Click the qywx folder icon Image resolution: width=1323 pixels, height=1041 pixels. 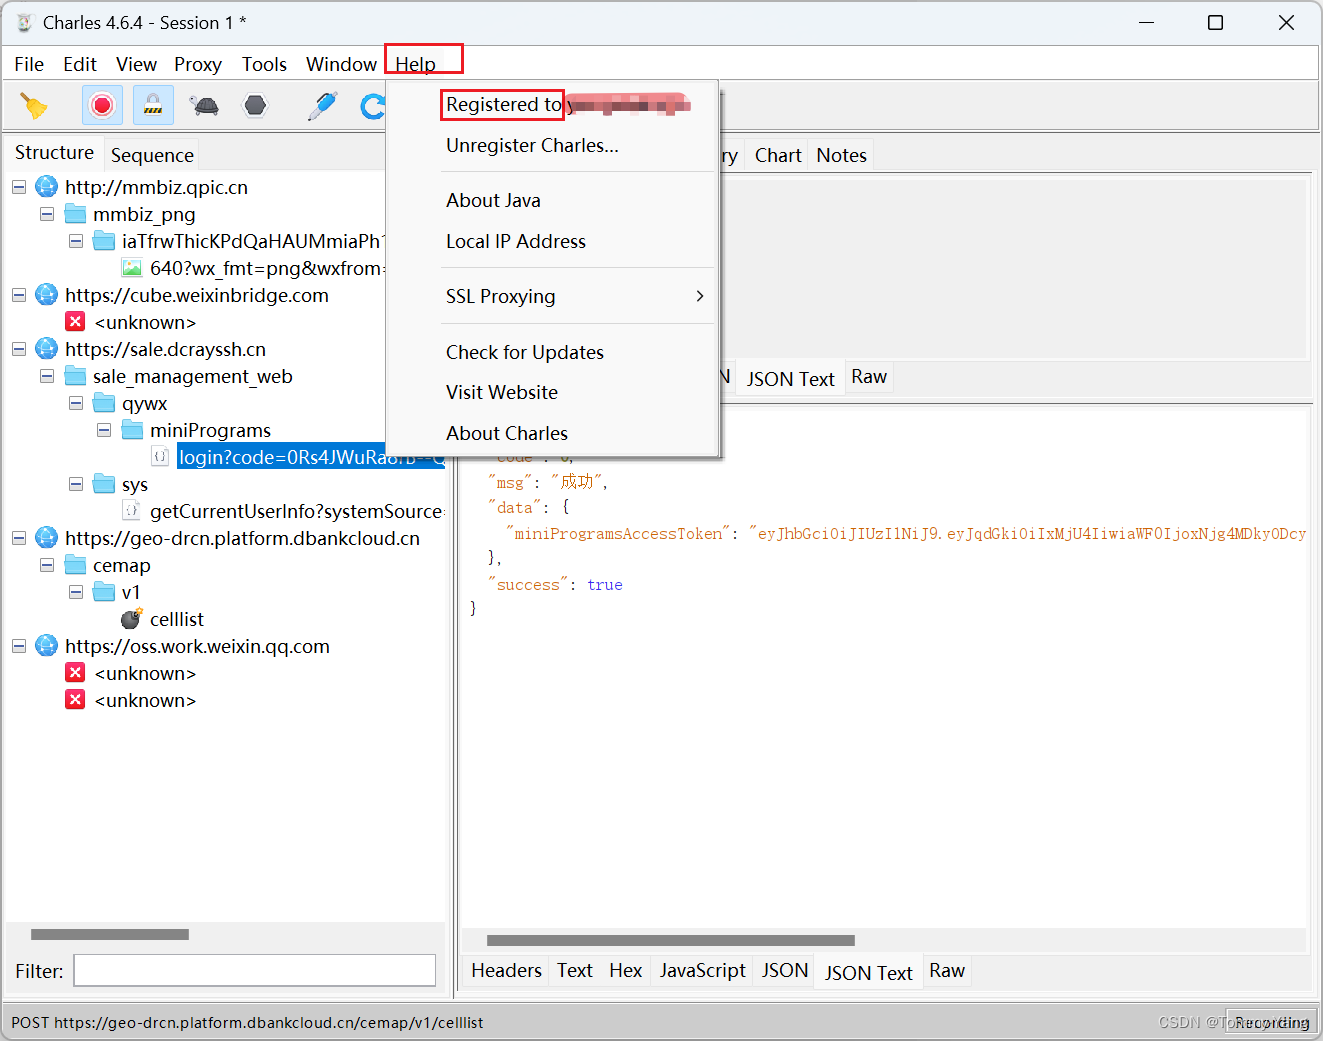tap(104, 402)
